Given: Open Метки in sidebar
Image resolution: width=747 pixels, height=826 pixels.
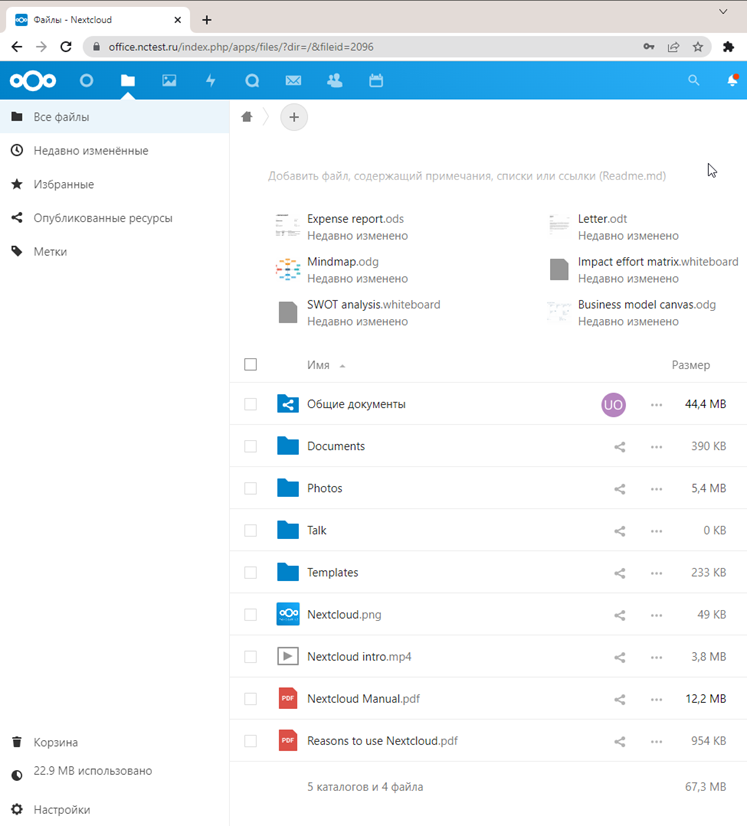Looking at the screenshot, I should pyautogui.click(x=114, y=252).
